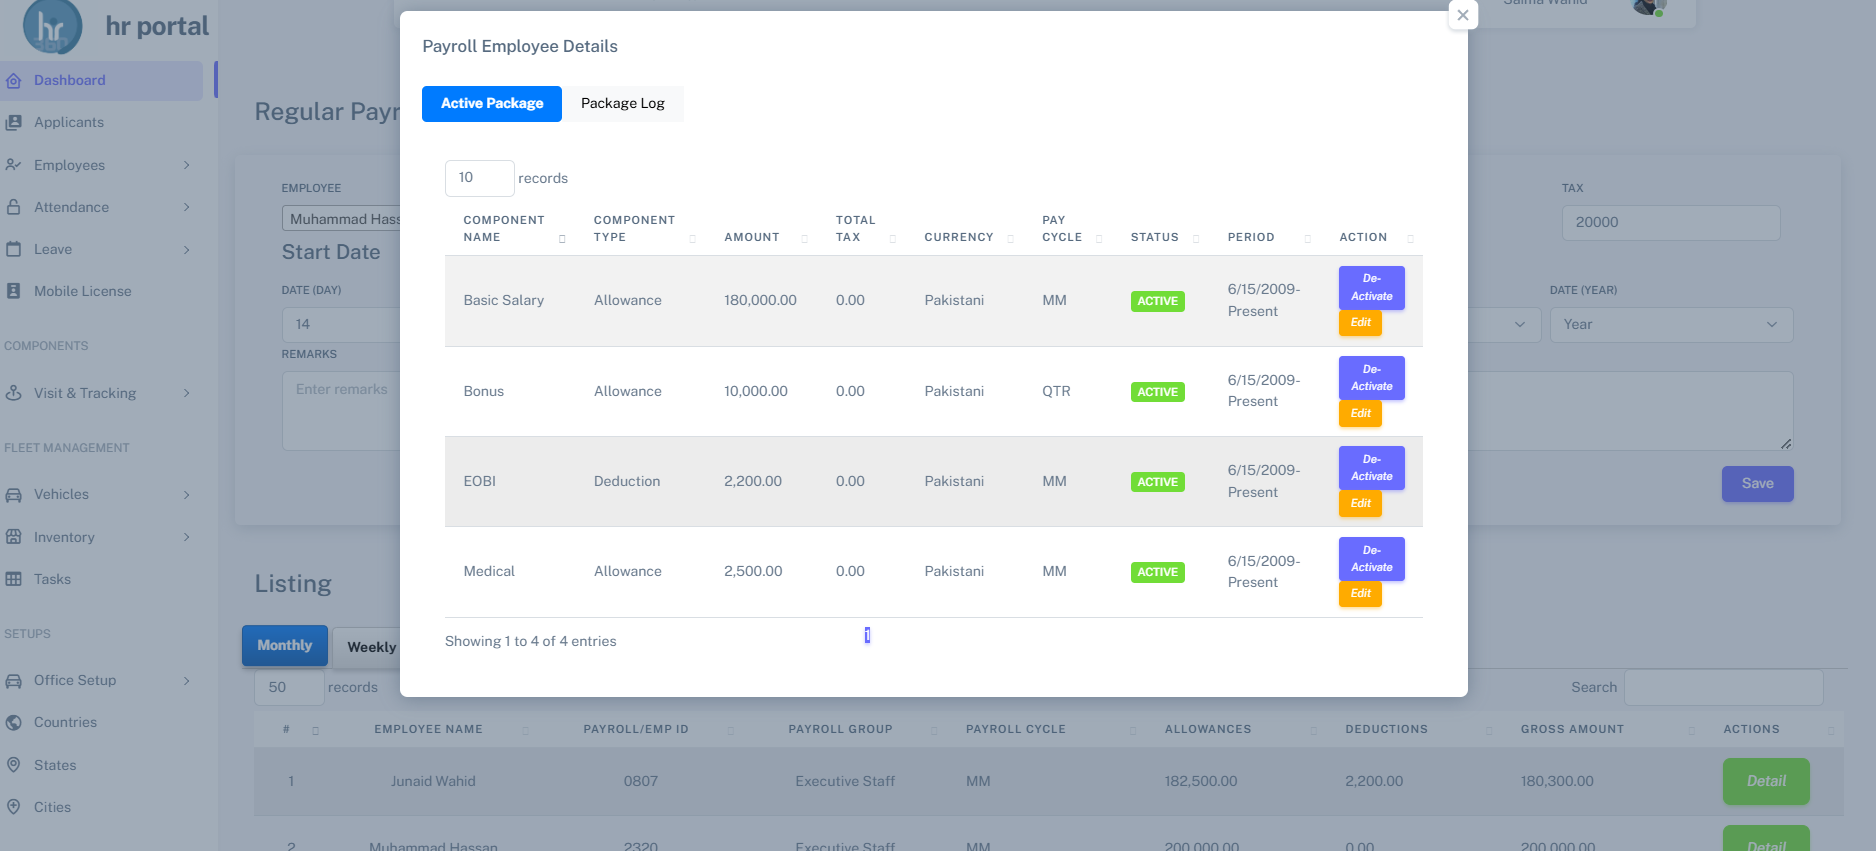Screen dimensions: 1876x851
Task: Expand the Visit & Tracking submenu
Action: pos(186,393)
